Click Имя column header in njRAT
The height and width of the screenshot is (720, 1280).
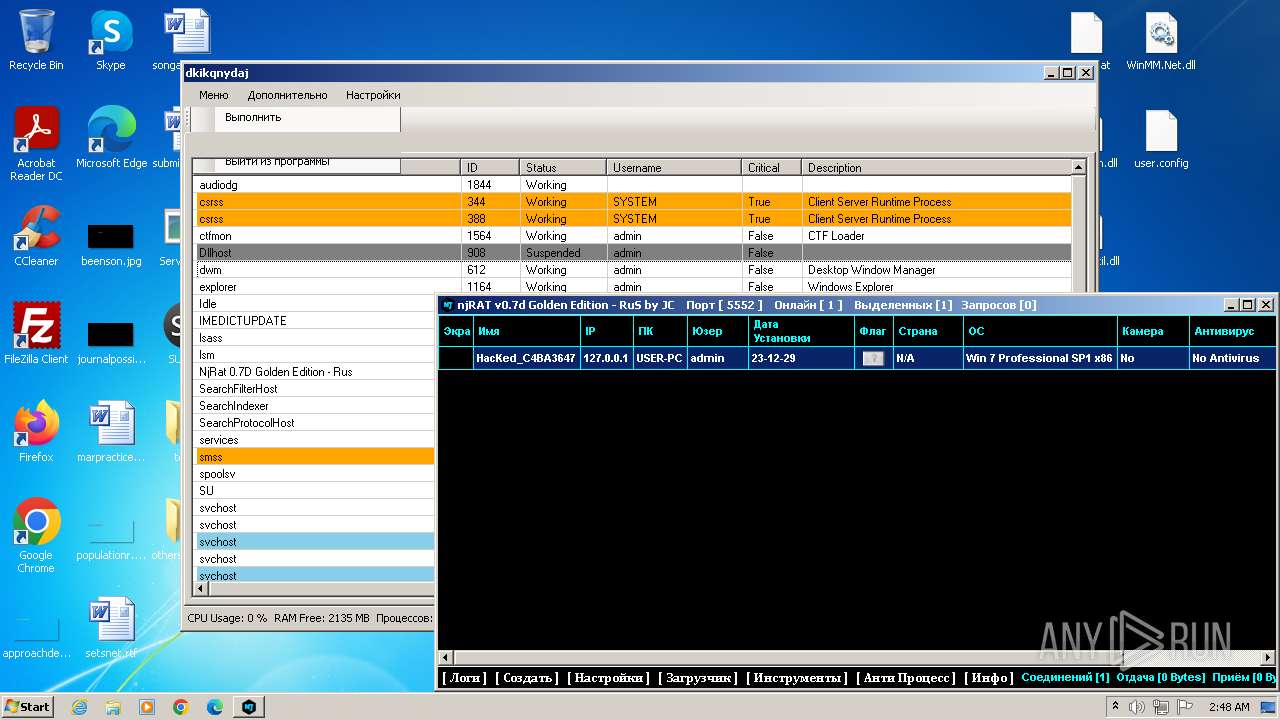click(x=527, y=331)
